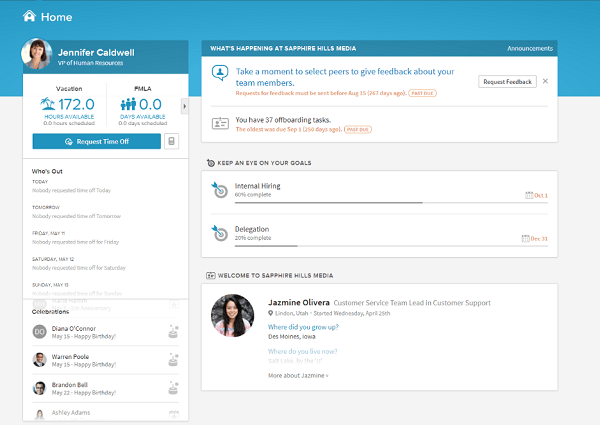
Task: Click the 172.0 vacation hours value
Action: coord(76,104)
